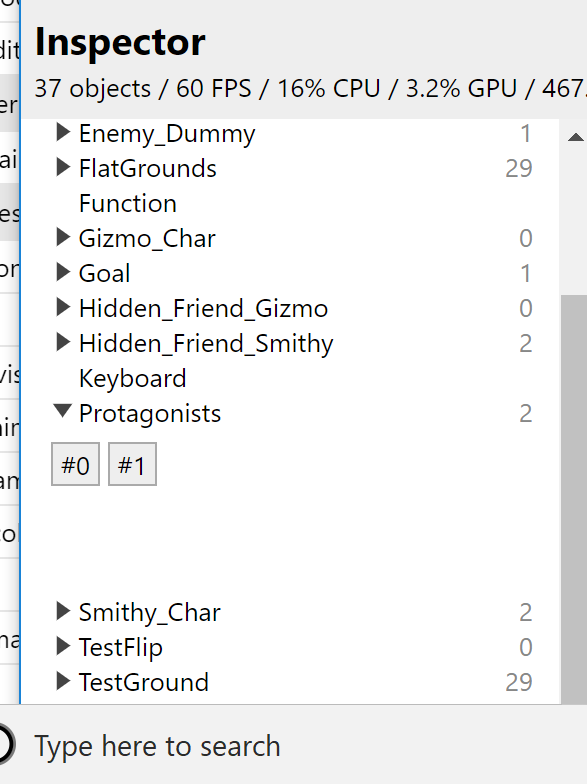Expand the FlatGrounds object entry

point(63,168)
